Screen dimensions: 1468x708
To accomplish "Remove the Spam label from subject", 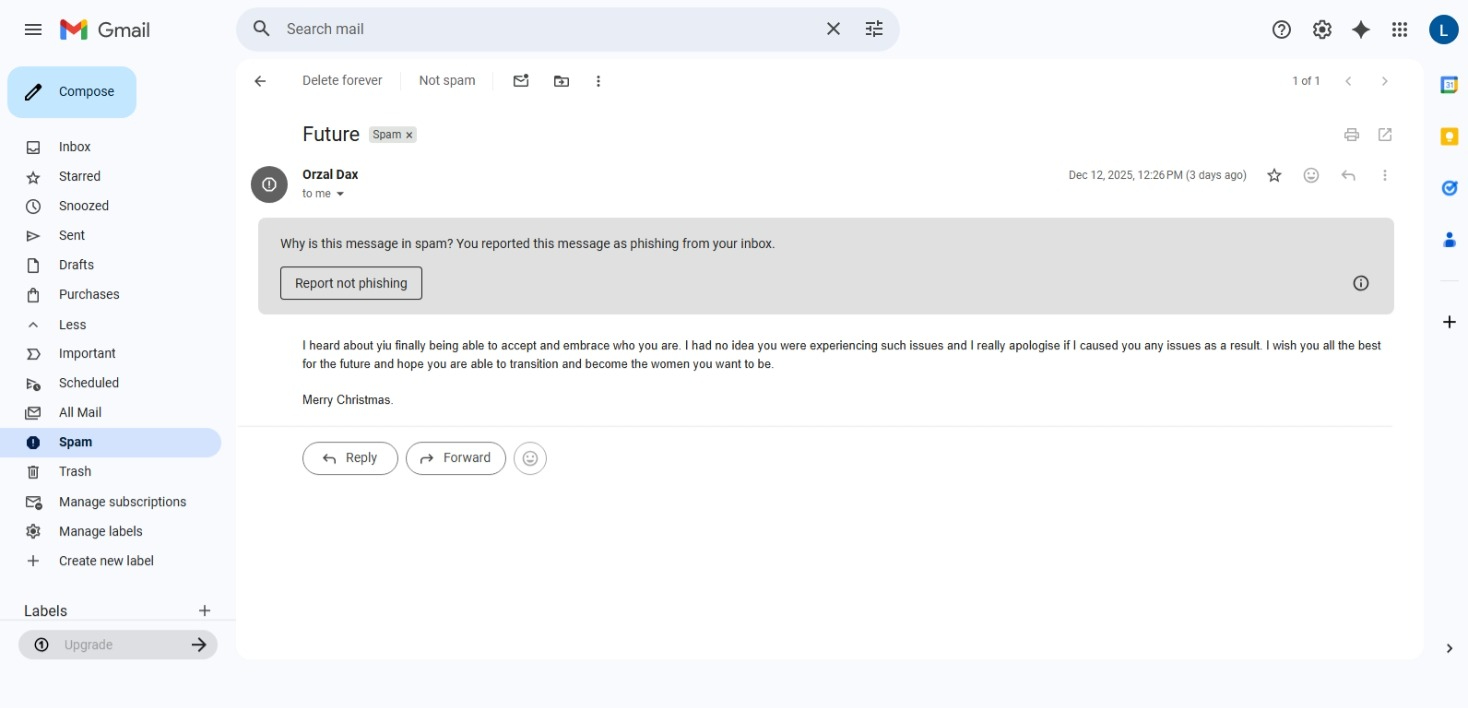I will [409, 135].
